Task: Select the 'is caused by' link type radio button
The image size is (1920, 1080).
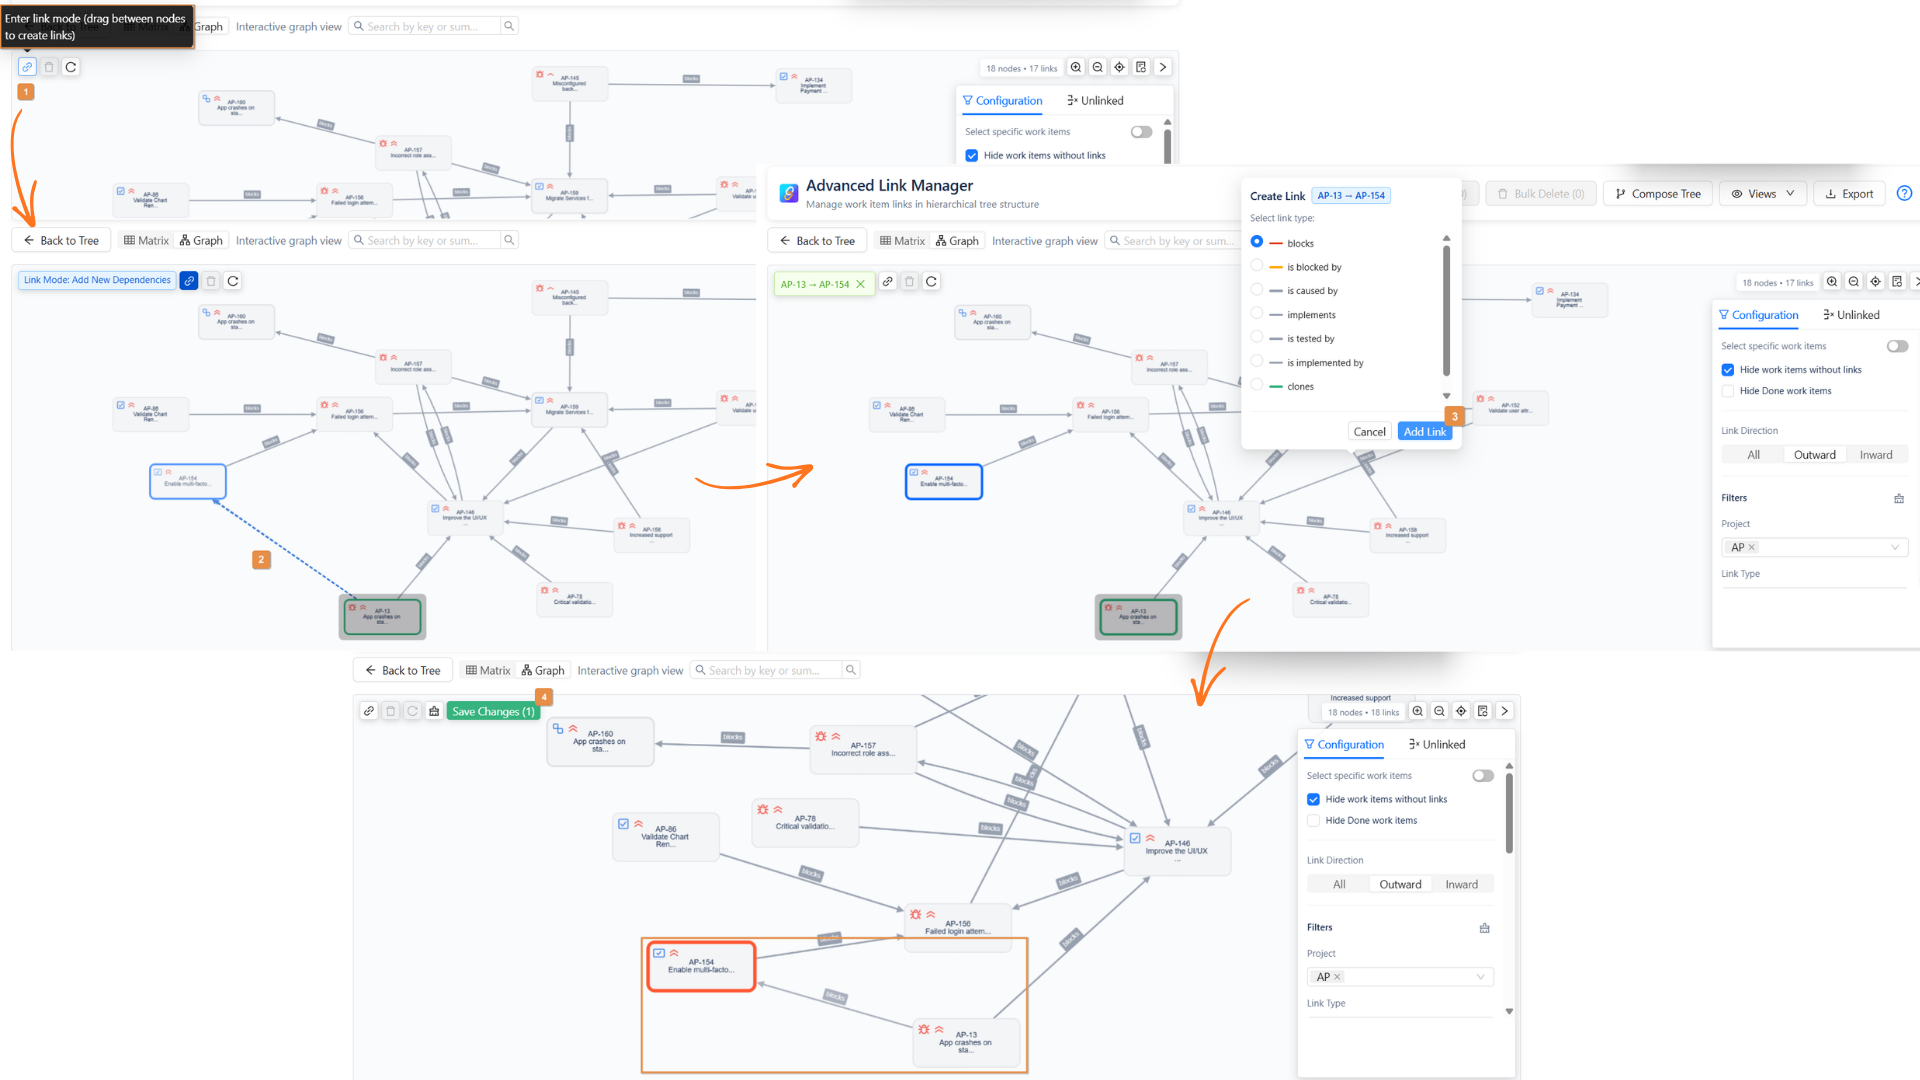Action: click(x=1257, y=290)
